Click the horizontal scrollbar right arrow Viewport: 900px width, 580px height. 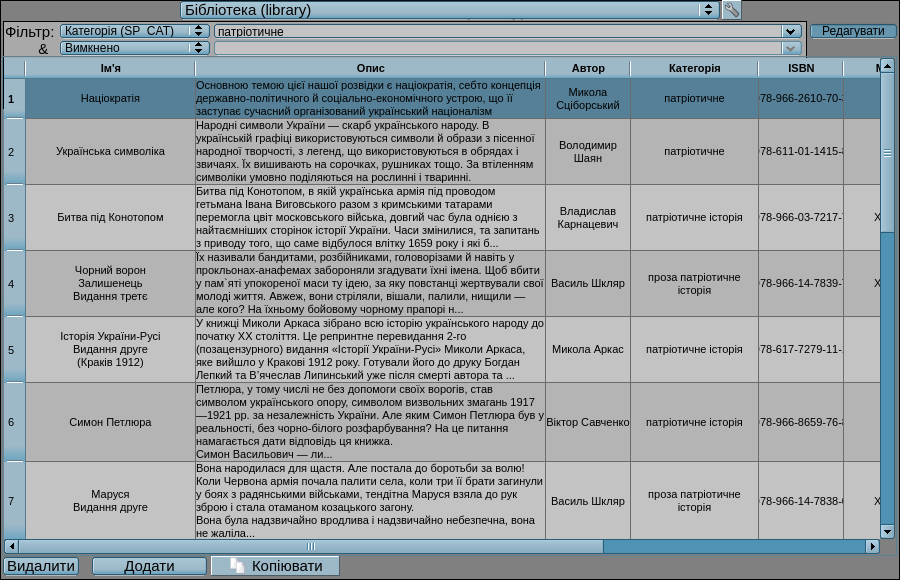pos(872,546)
